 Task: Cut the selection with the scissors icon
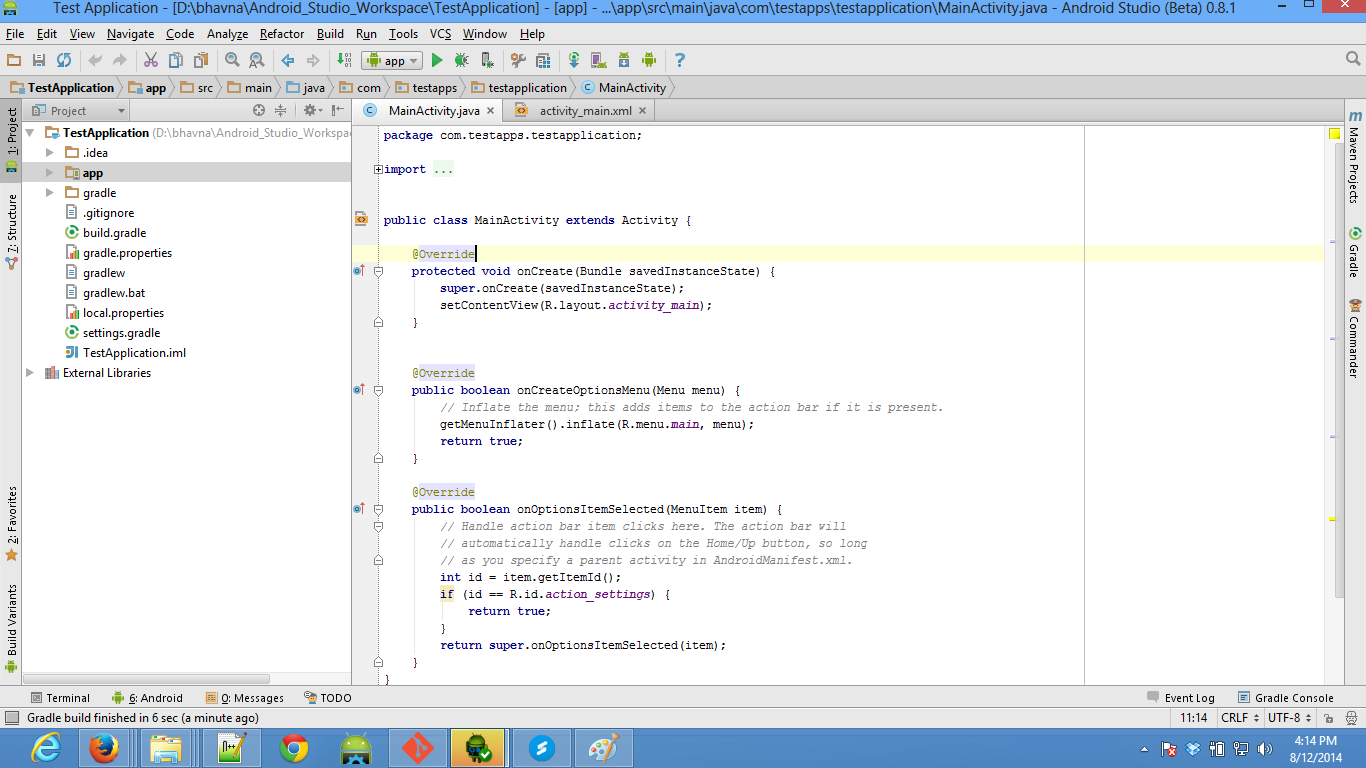[151, 61]
